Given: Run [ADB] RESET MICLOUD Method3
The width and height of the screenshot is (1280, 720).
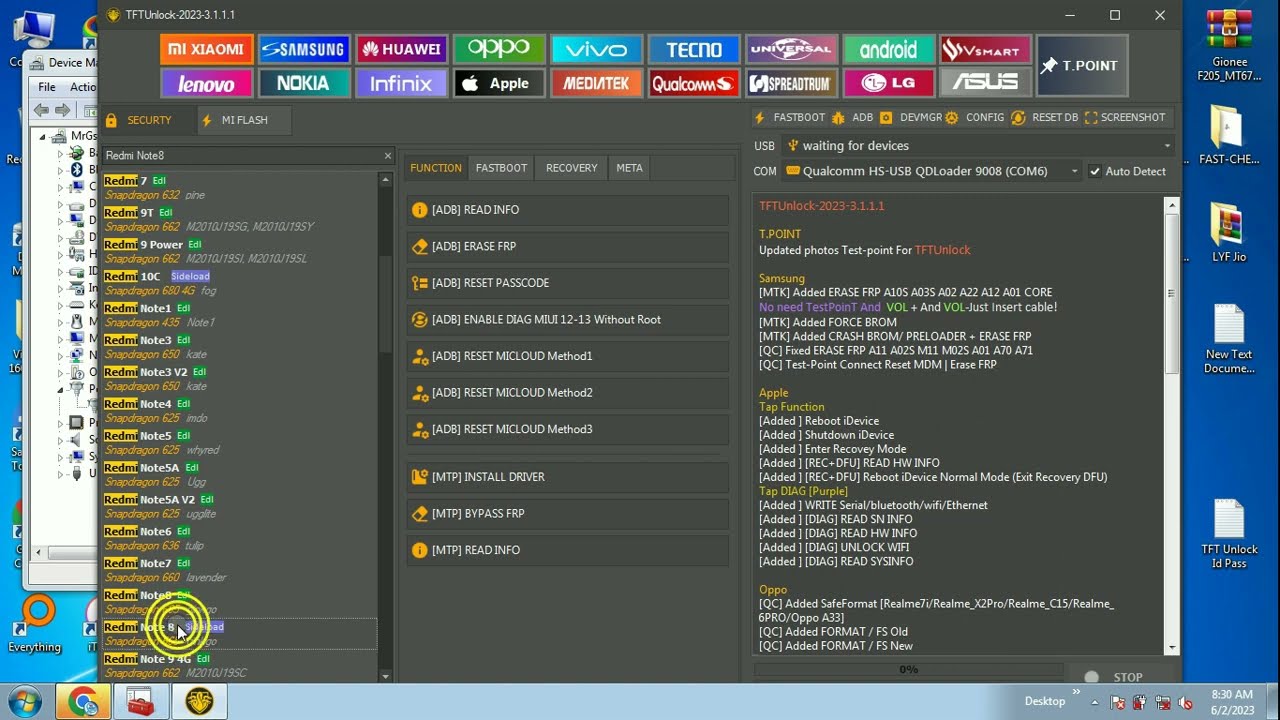Looking at the screenshot, I should (568, 429).
